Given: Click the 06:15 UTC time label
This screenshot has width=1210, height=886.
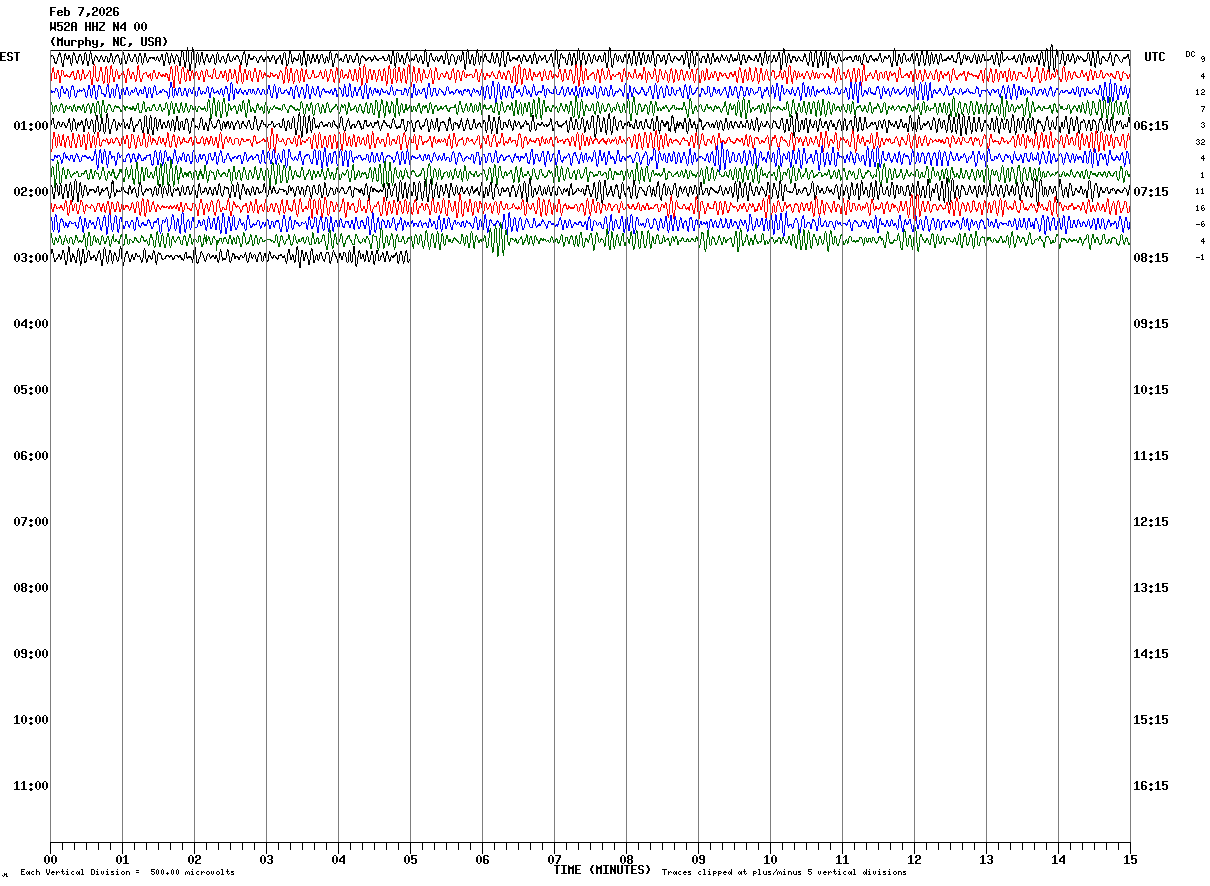Looking at the screenshot, I should (x=1151, y=126).
